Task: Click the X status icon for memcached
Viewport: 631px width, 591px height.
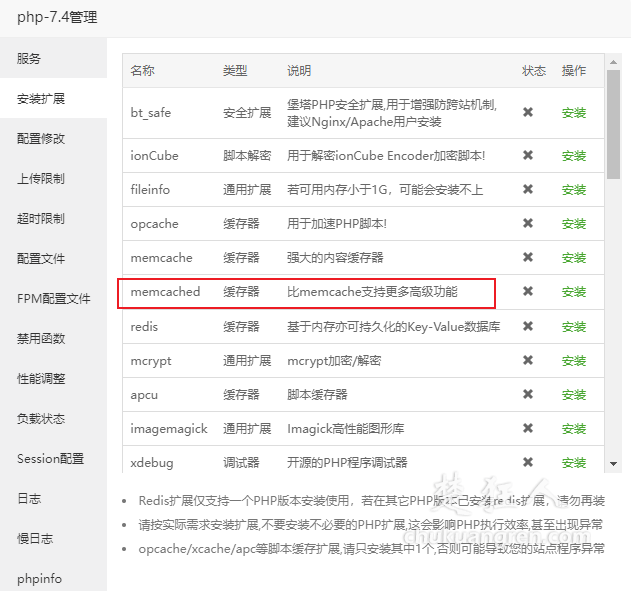Action: pos(528,291)
